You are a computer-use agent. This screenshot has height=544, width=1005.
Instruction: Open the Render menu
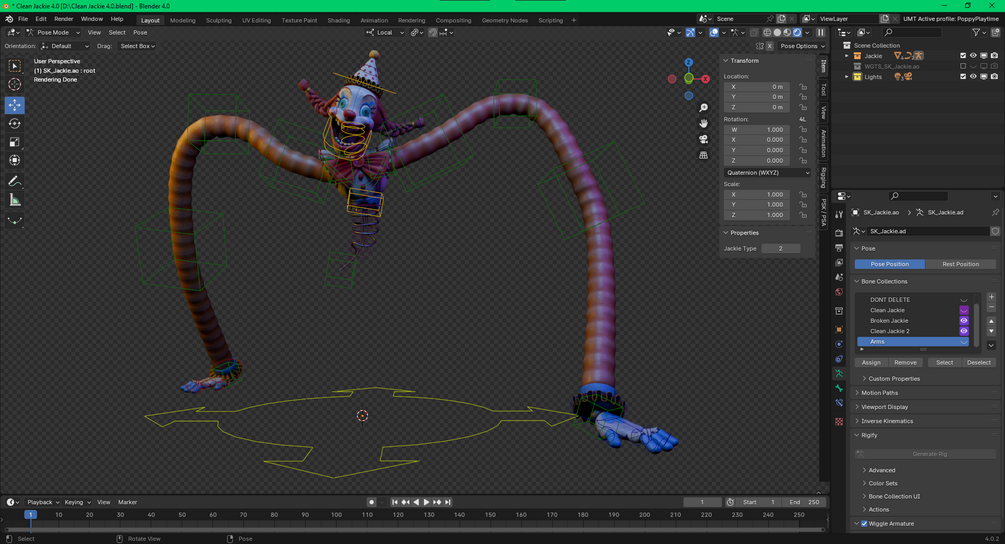pyautogui.click(x=63, y=19)
